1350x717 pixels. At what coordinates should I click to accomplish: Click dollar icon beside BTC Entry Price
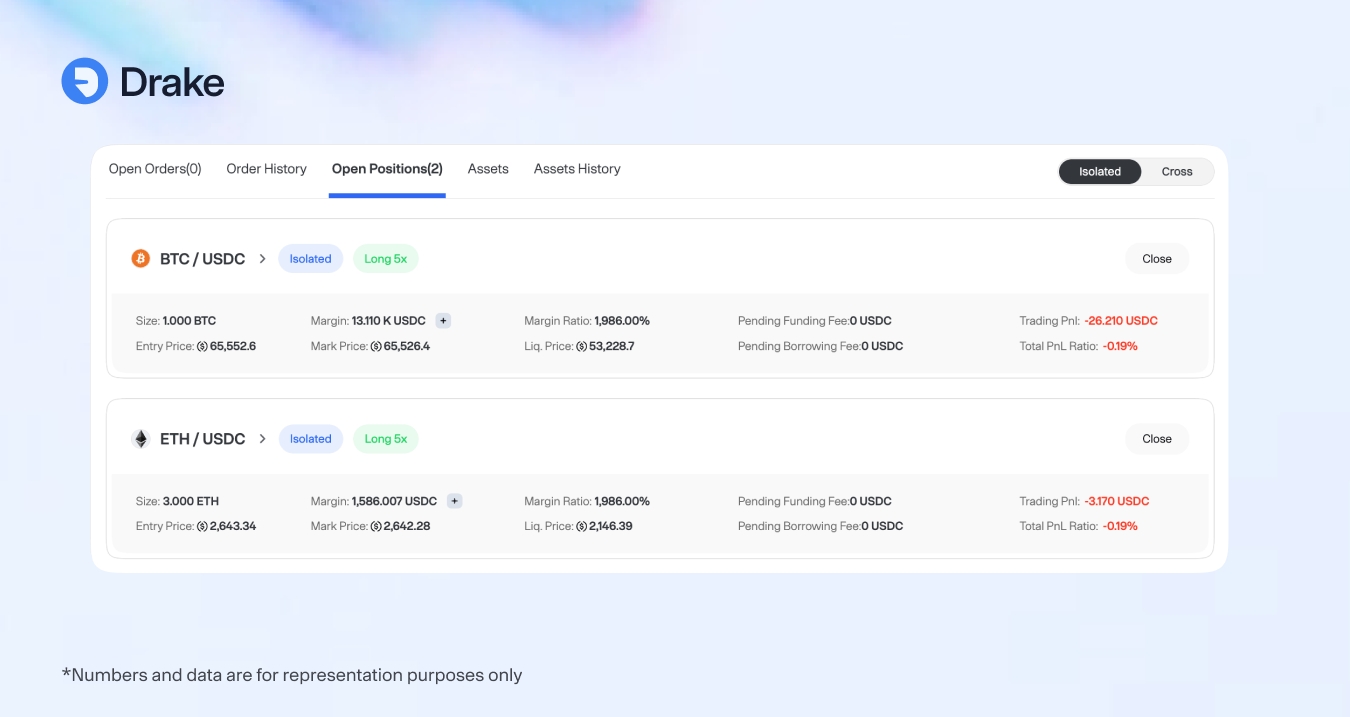(202, 346)
